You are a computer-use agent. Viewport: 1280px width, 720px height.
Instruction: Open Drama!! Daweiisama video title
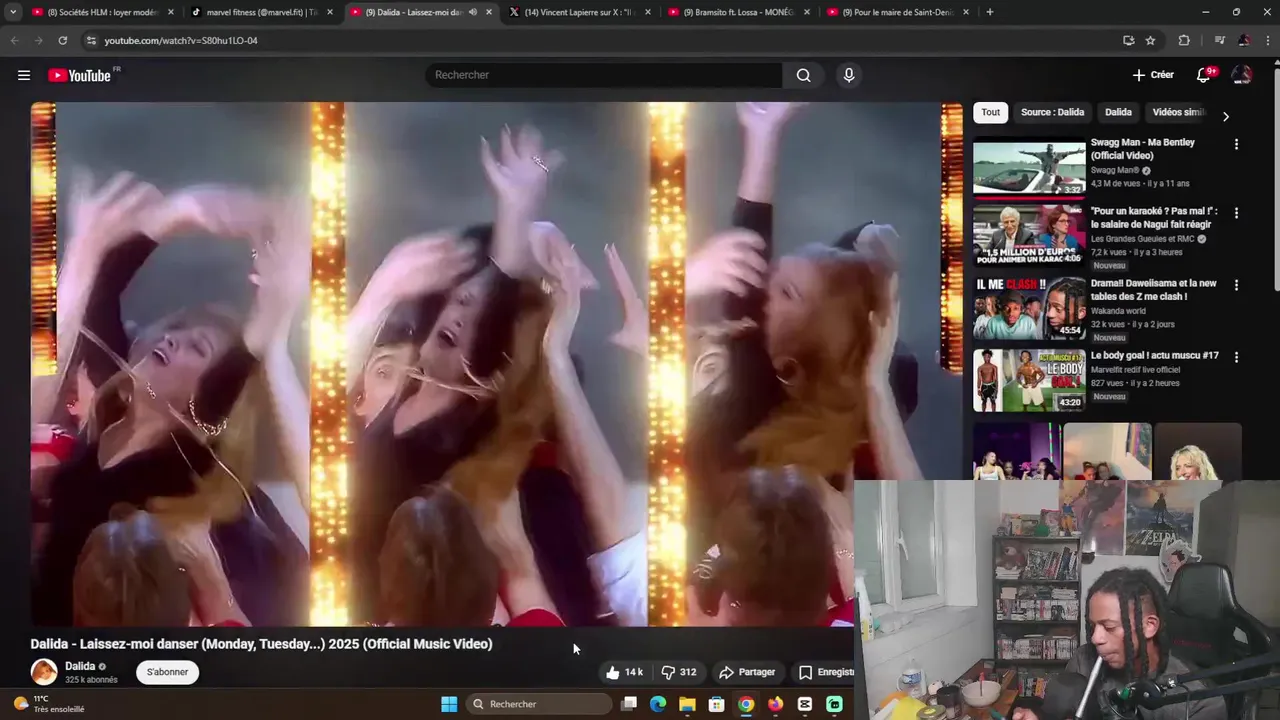1154,290
